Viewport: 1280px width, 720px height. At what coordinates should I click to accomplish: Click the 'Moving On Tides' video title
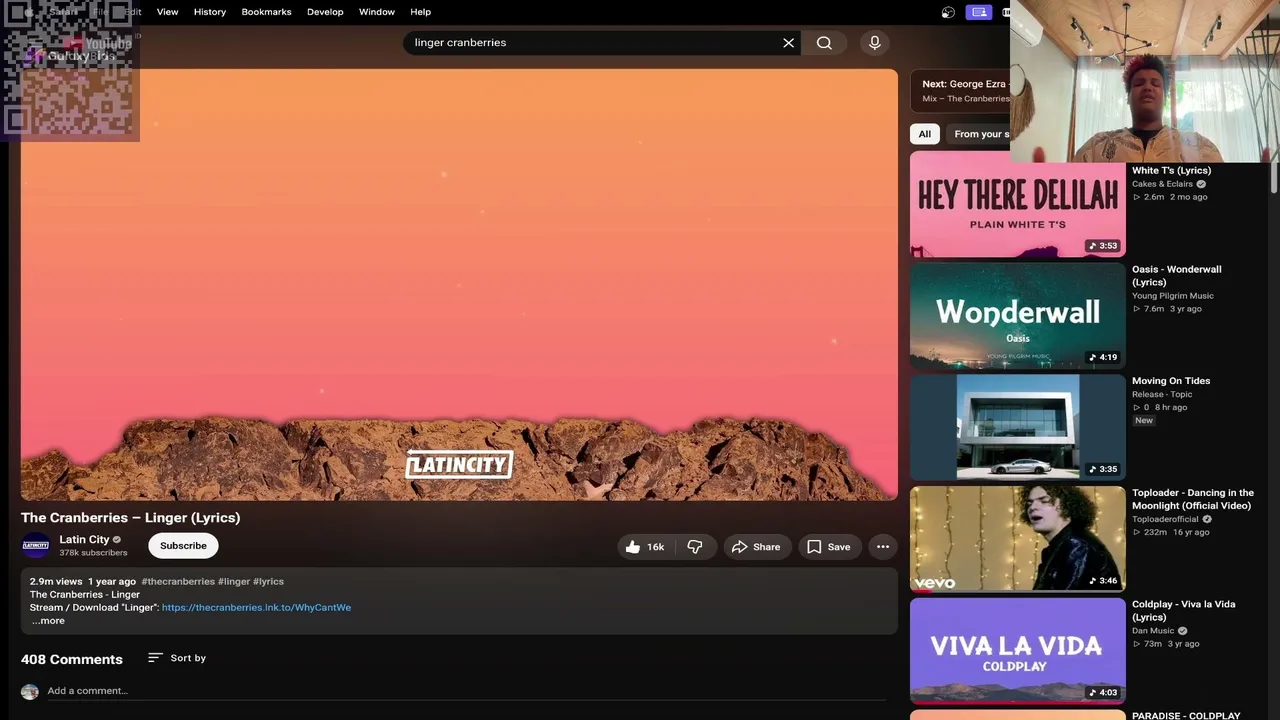click(x=1171, y=381)
